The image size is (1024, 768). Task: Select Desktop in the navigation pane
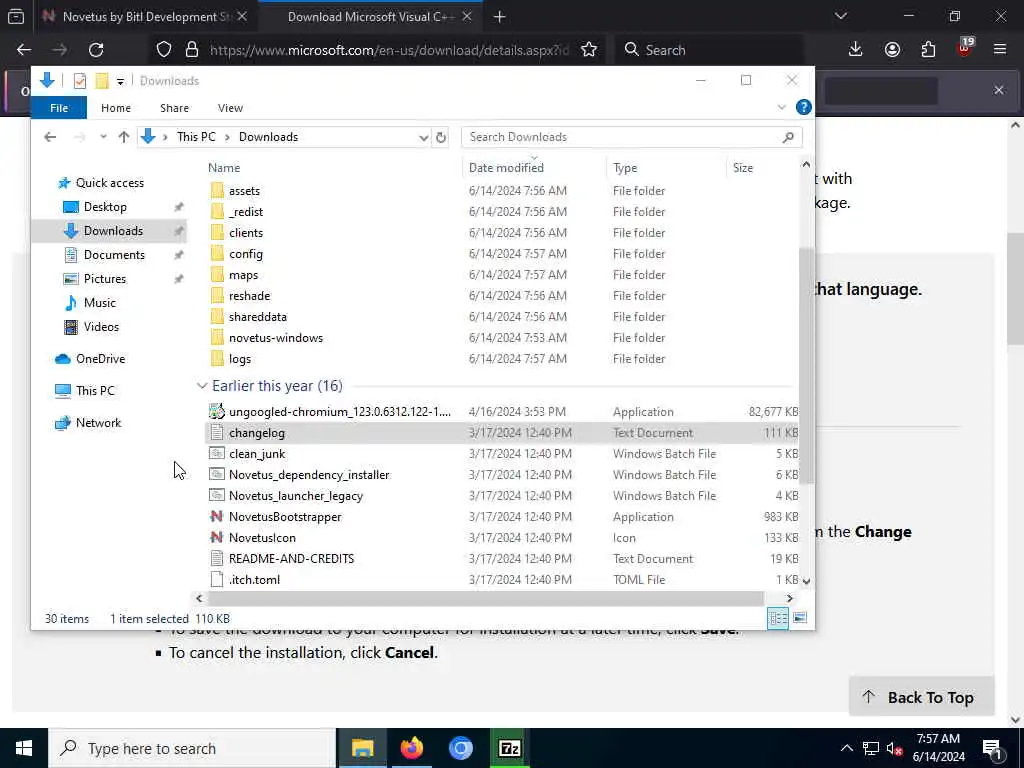(x=105, y=207)
